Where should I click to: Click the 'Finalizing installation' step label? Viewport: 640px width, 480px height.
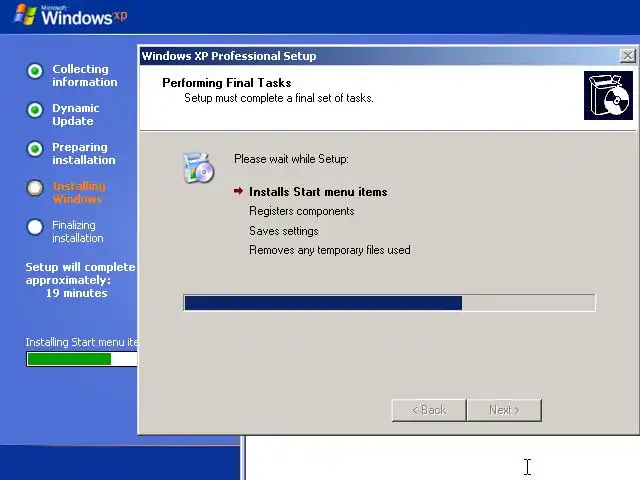coord(78,231)
